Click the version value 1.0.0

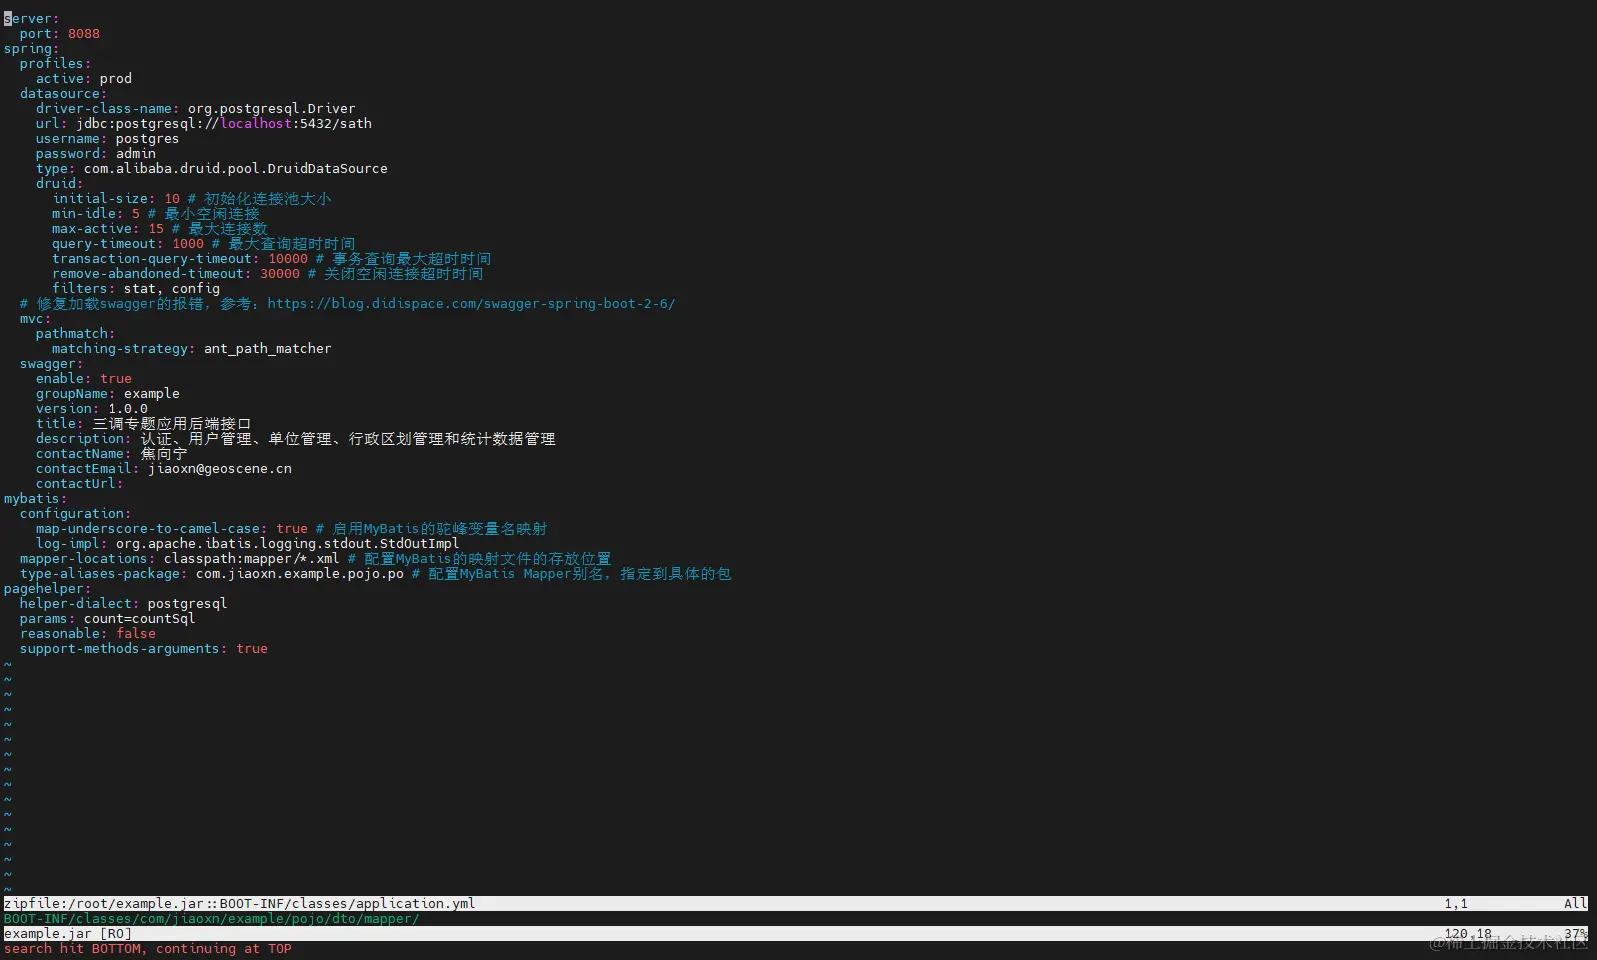coord(128,409)
